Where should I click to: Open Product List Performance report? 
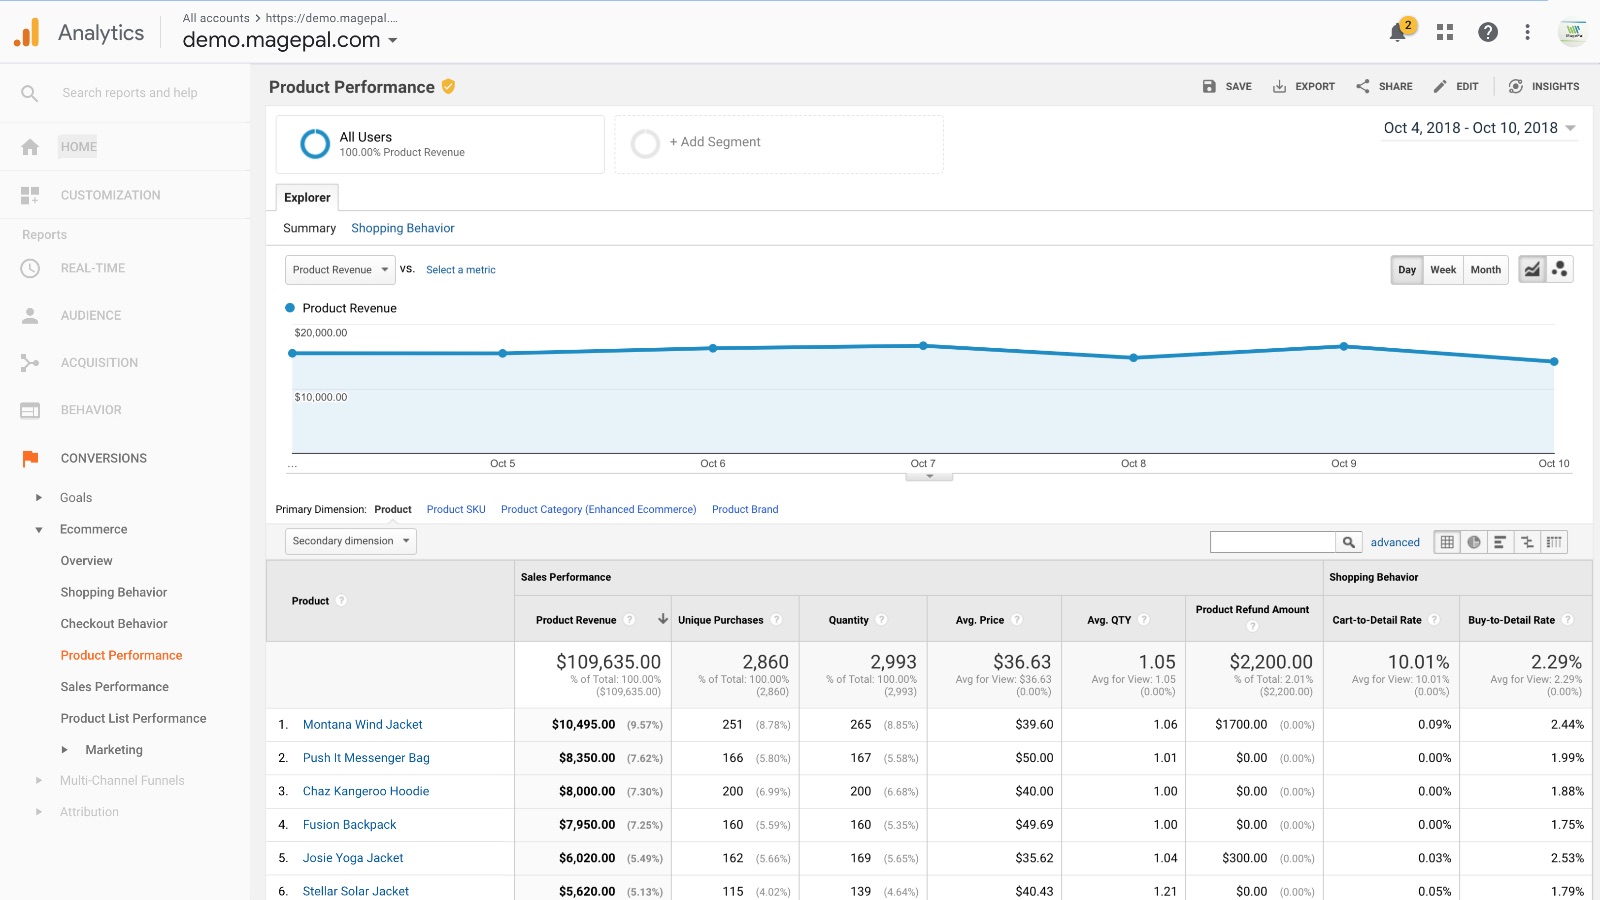click(x=133, y=718)
